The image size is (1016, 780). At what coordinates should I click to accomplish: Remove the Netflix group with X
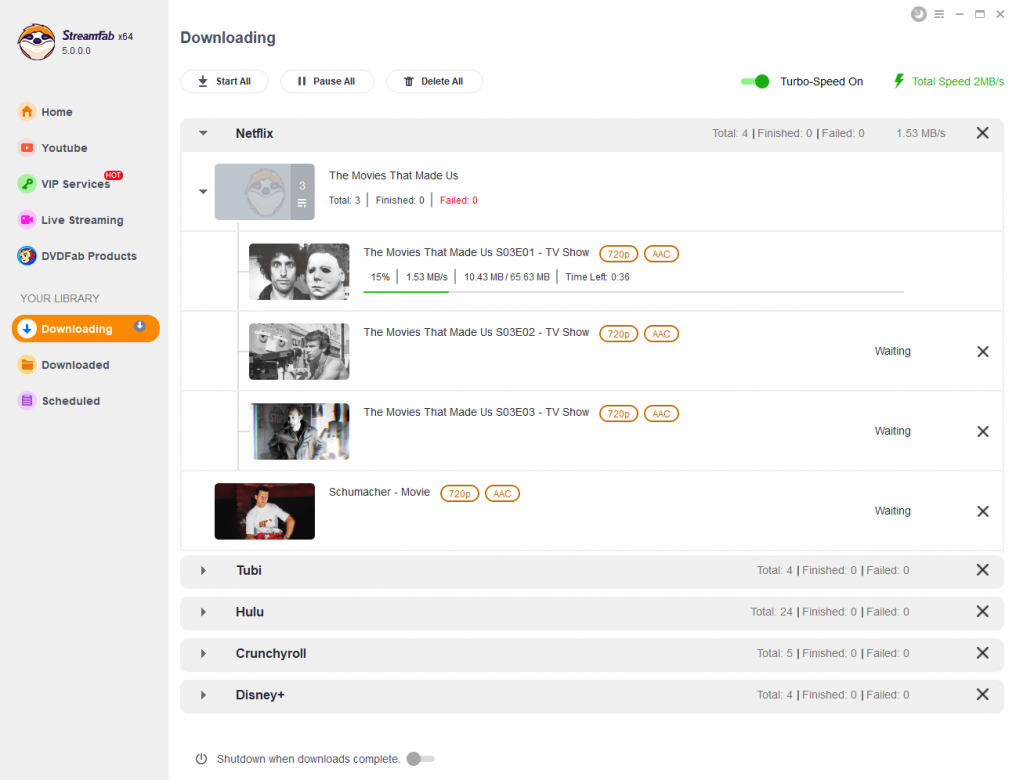tap(982, 133)
